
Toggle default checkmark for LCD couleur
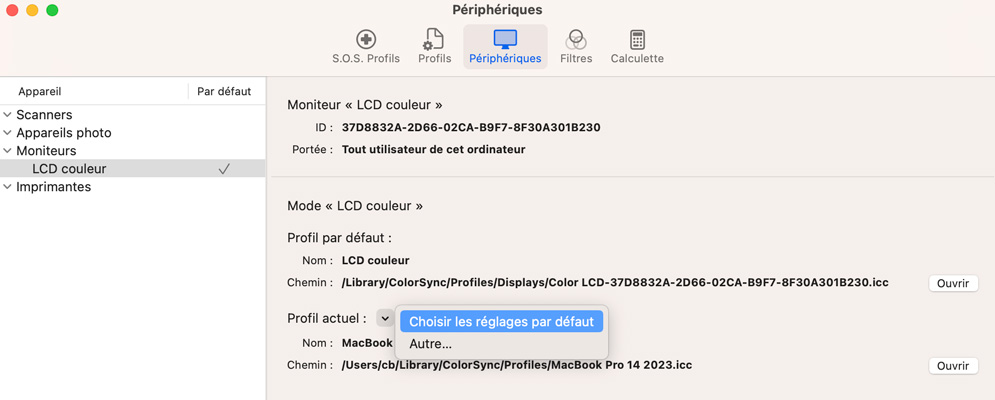(223, 169)
